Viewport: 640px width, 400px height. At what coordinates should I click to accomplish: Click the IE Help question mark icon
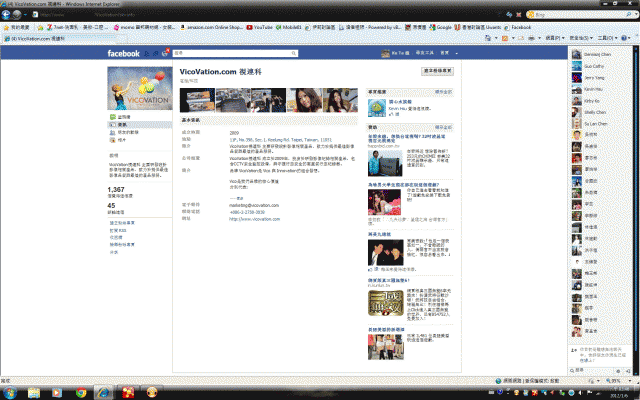[624, 38]
